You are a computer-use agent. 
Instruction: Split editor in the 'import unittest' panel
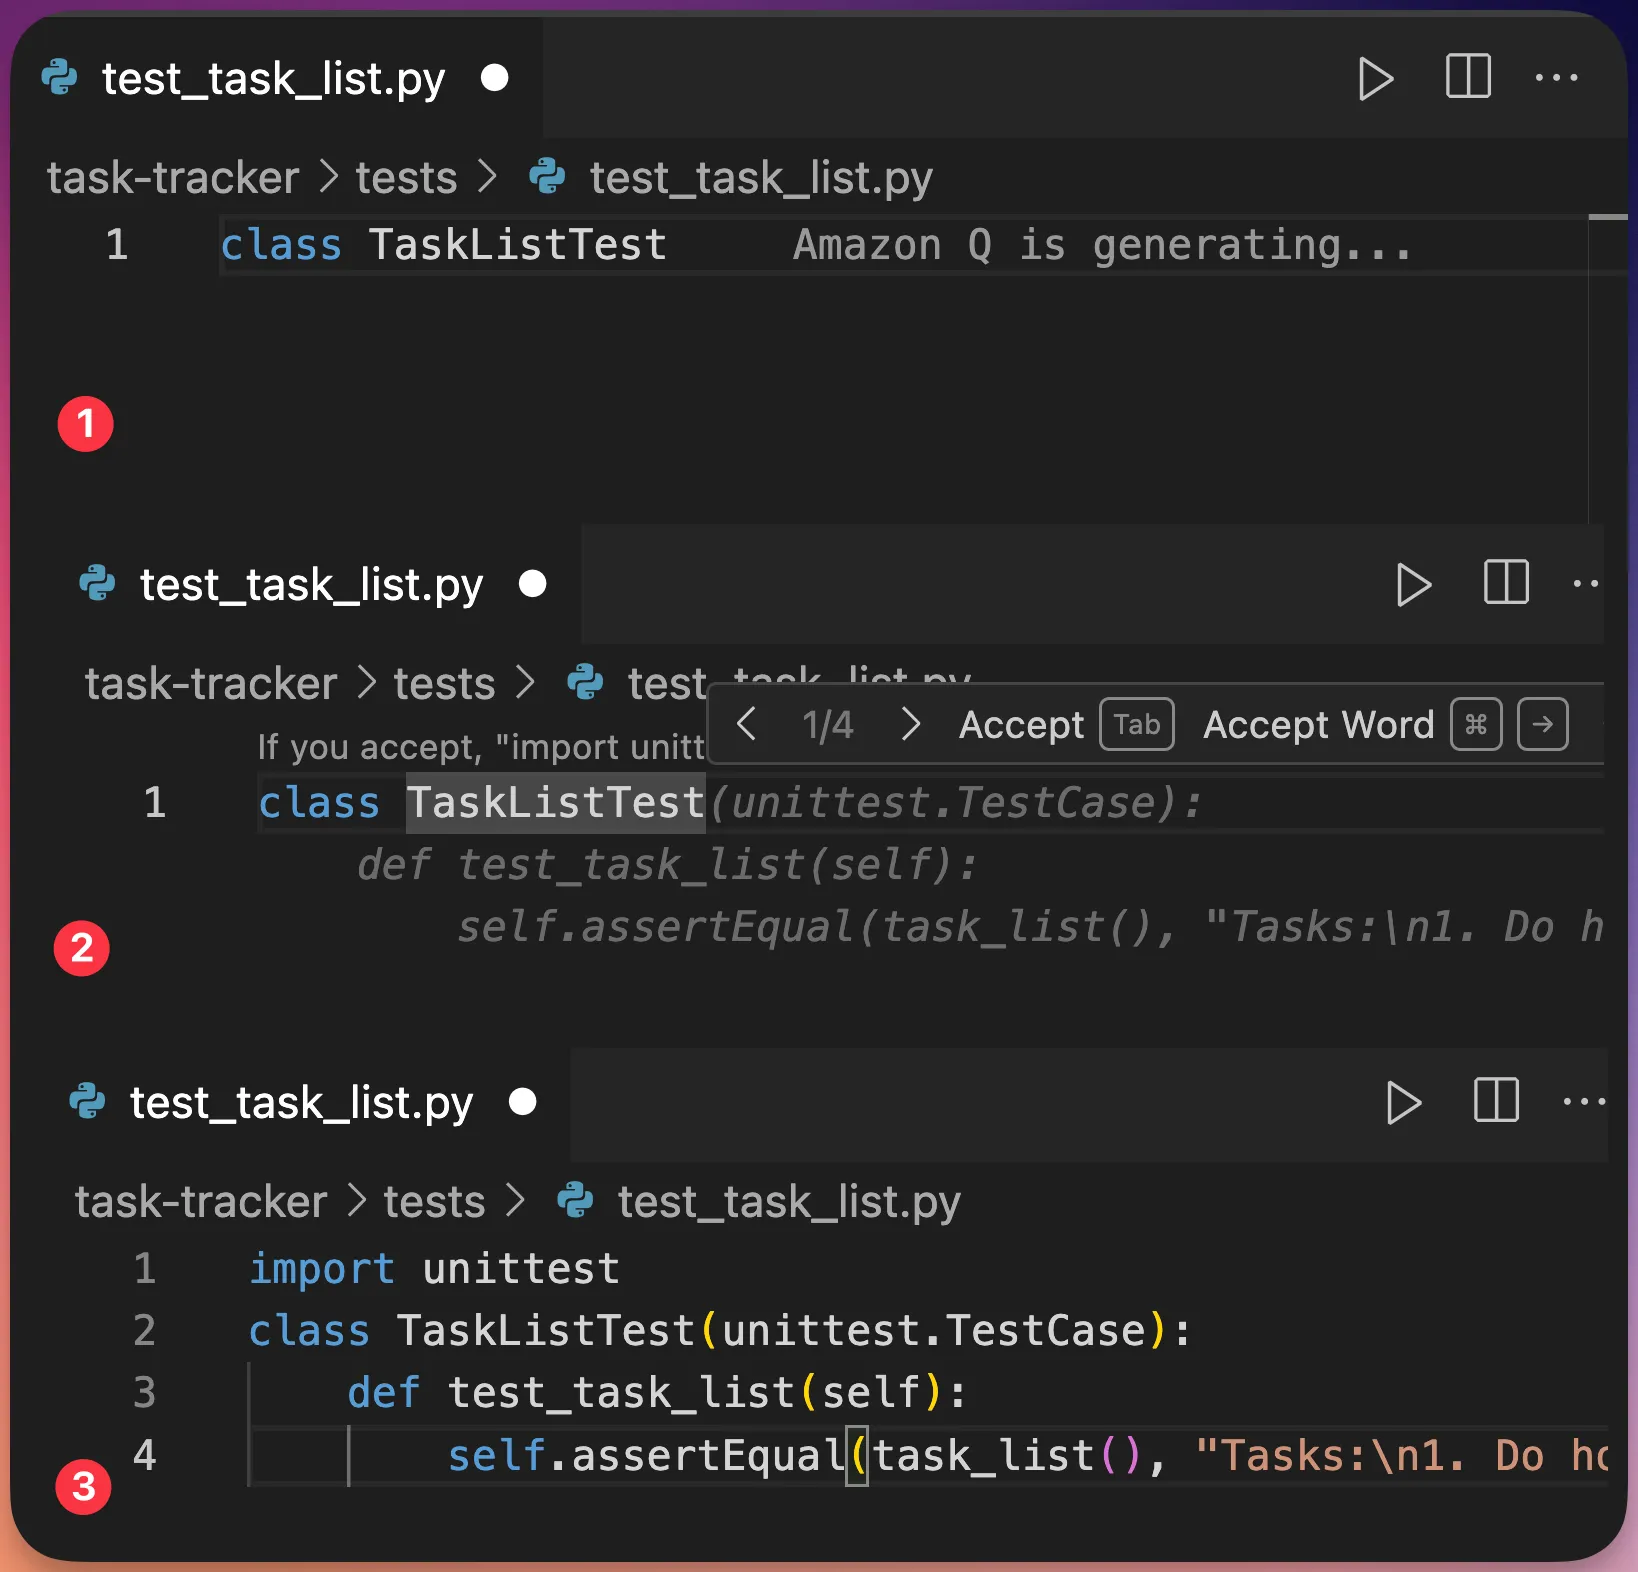1496,1100
